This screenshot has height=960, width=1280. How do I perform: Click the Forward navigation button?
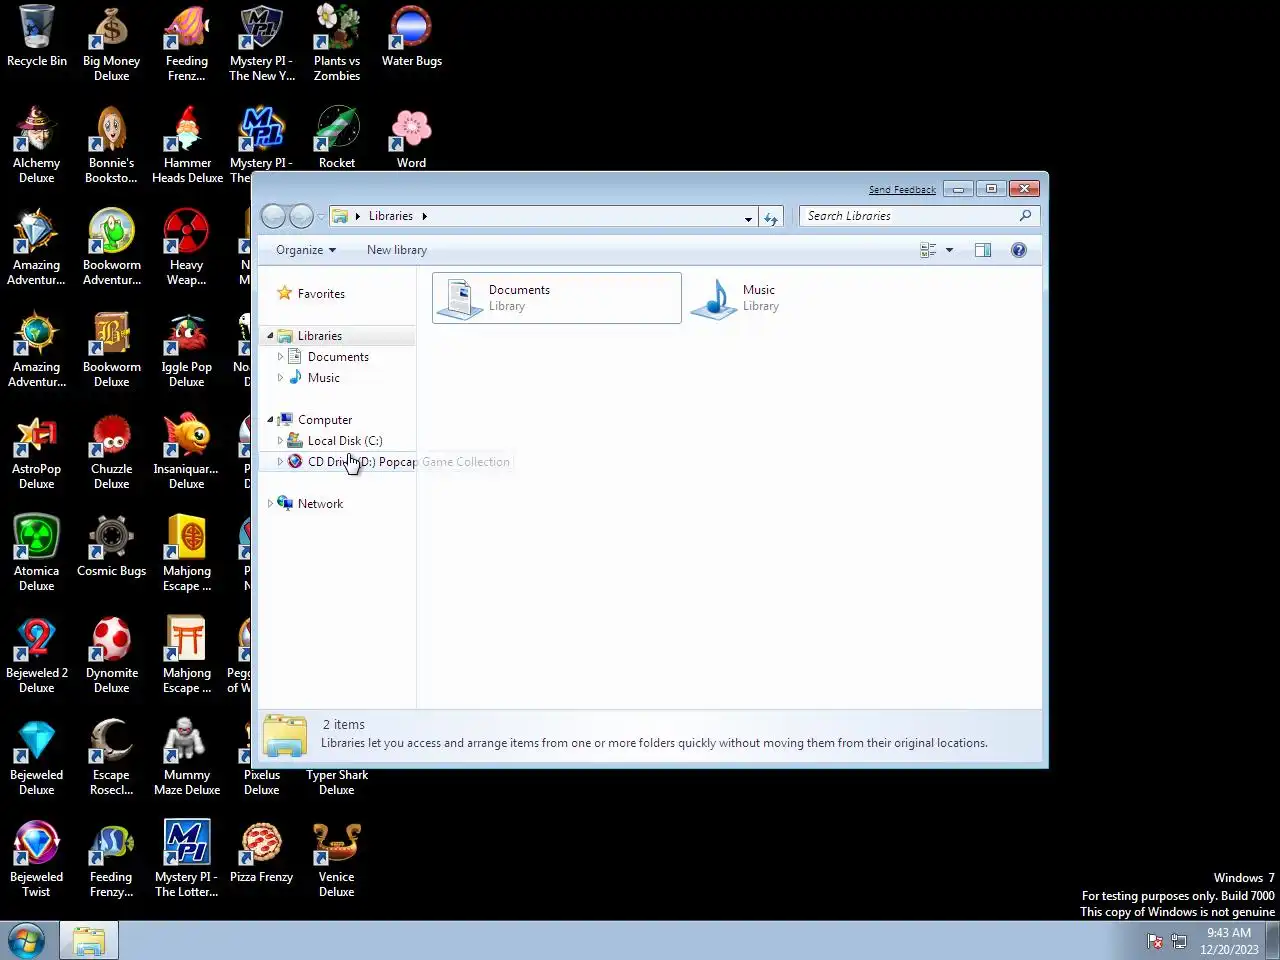coord(301,216)
